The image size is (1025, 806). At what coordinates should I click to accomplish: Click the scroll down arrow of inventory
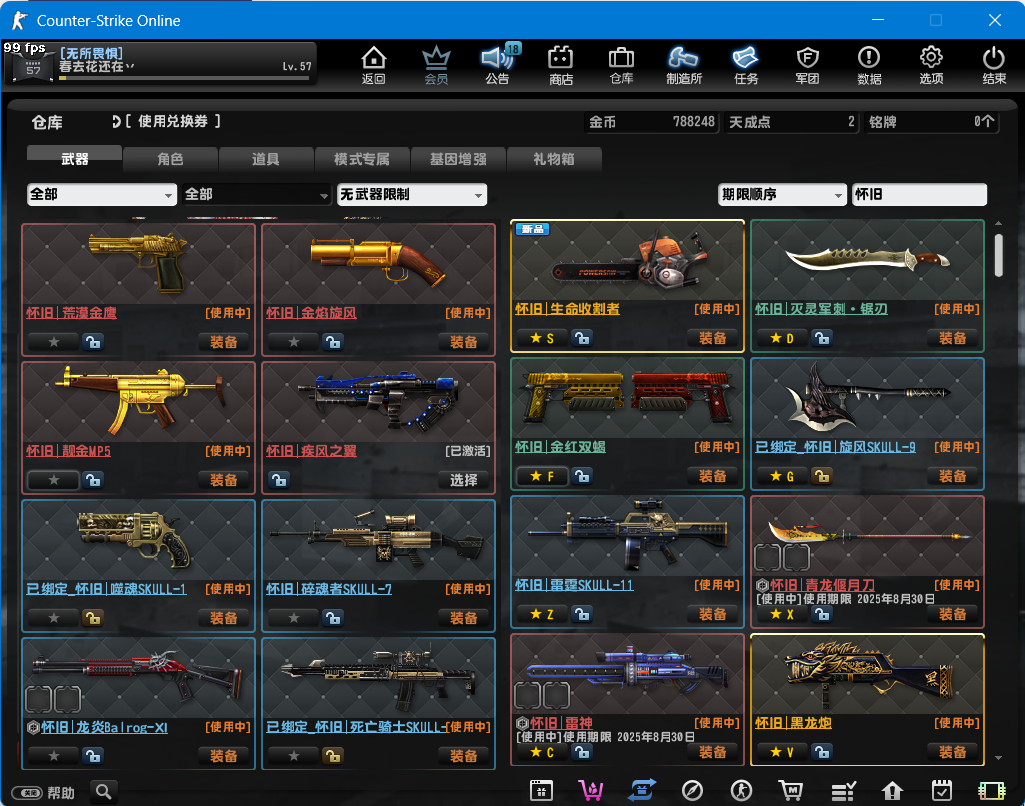coord(998,758)
